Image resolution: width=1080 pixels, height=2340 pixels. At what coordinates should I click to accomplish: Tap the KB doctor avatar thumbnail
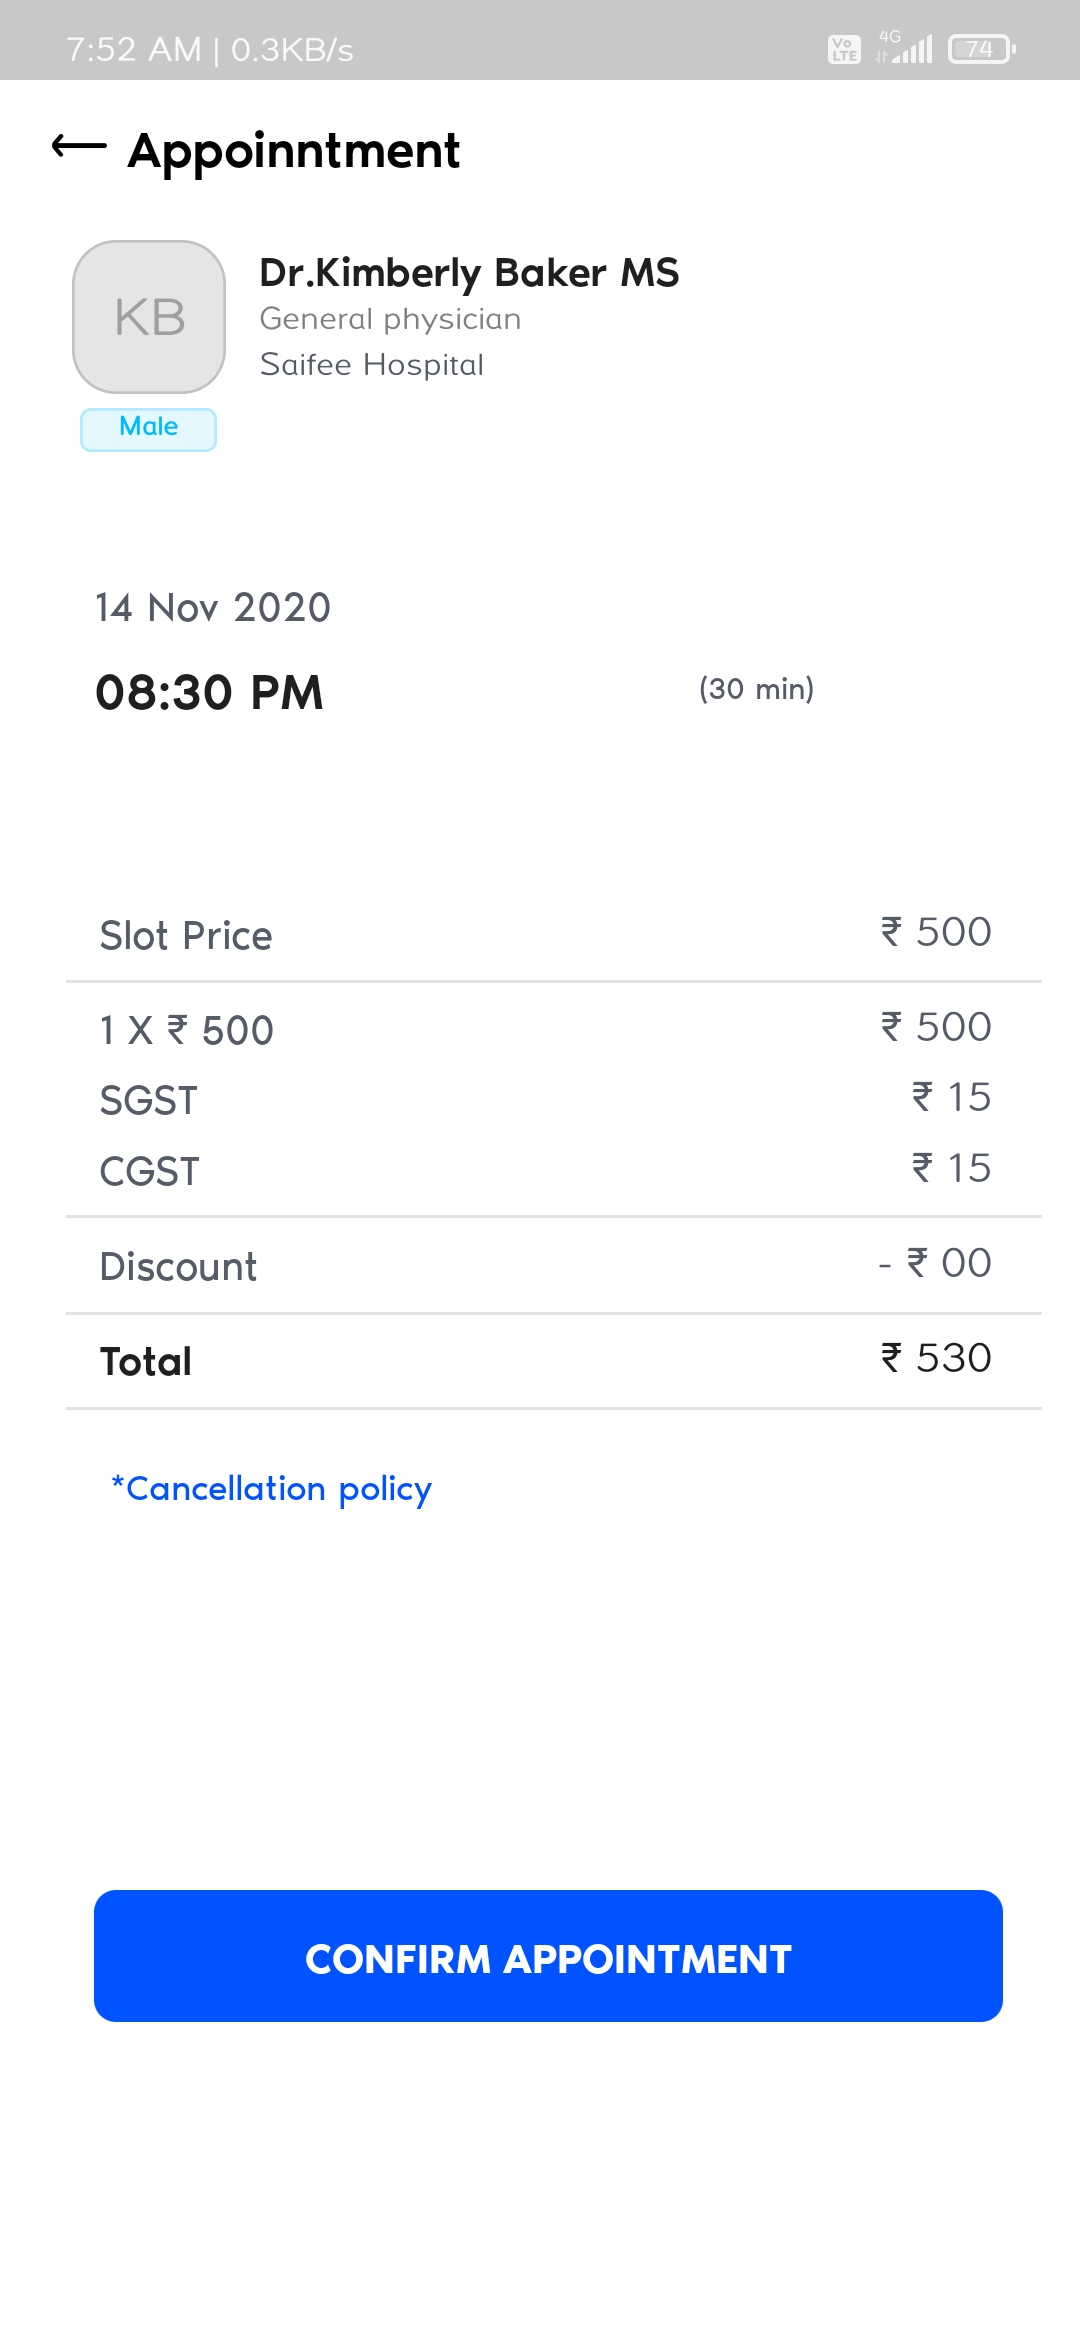(x=149, y=317)
